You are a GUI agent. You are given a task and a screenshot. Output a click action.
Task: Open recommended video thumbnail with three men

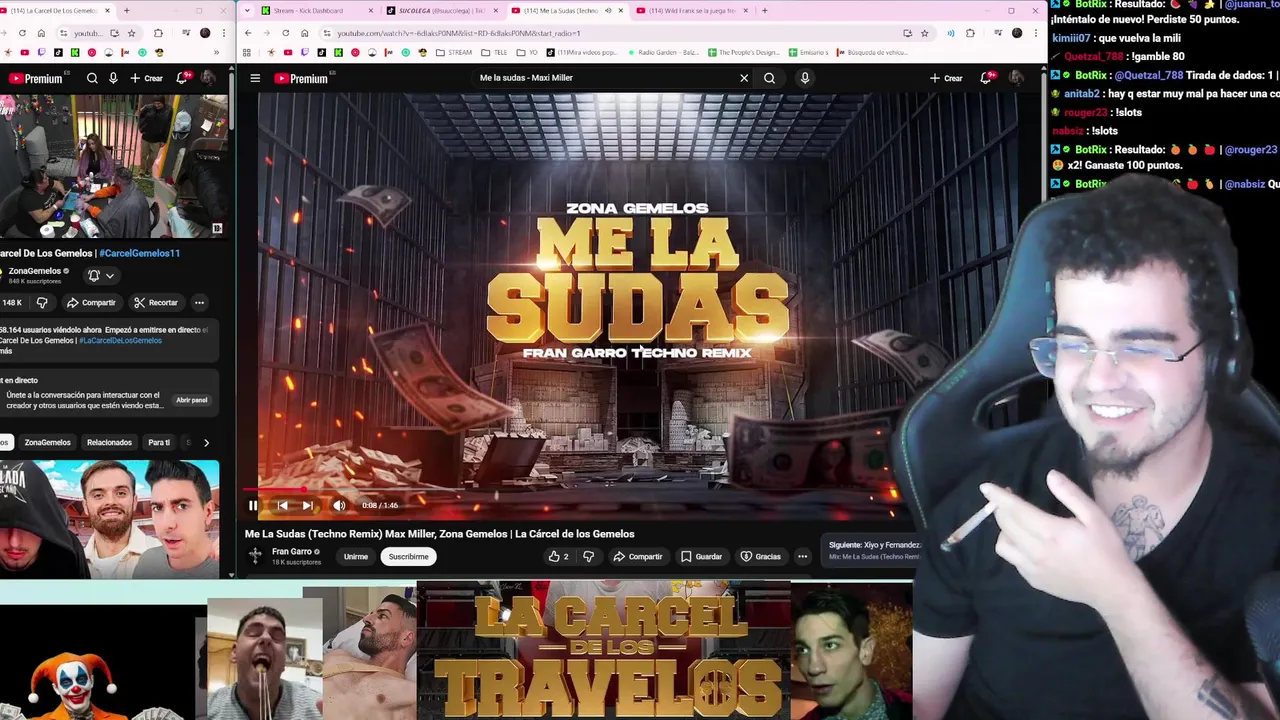[109, 519]
